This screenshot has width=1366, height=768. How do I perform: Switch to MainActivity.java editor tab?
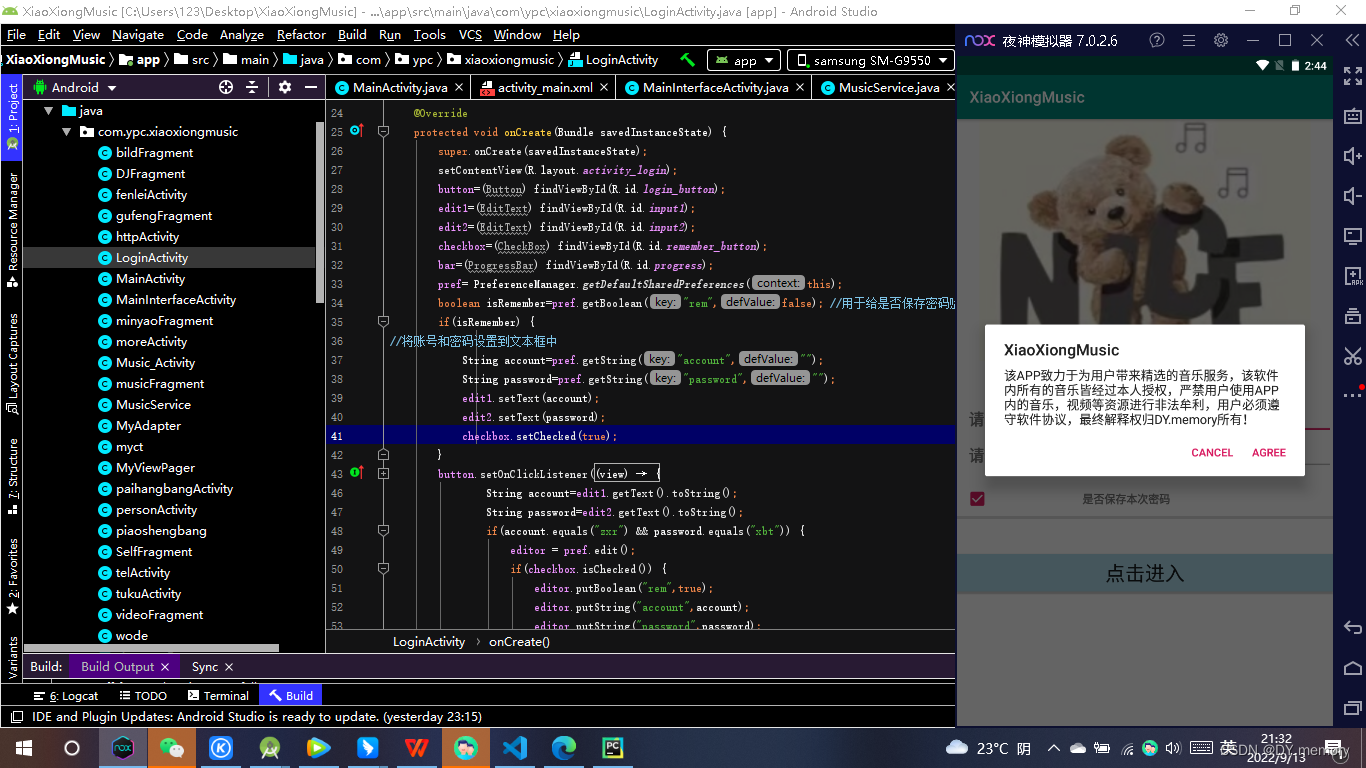click(x=400, y=87)
